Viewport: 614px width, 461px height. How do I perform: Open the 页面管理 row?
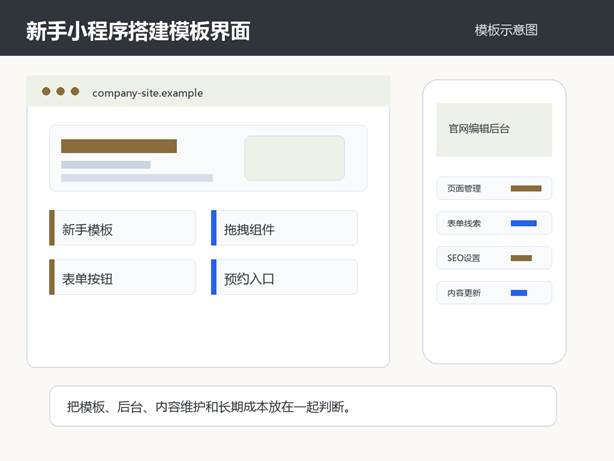(494, 188)
